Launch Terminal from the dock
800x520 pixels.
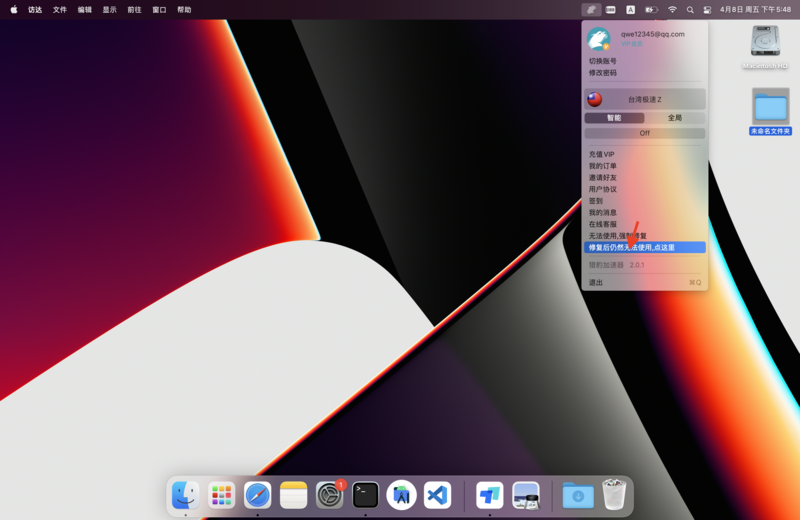tap(365, 495)
